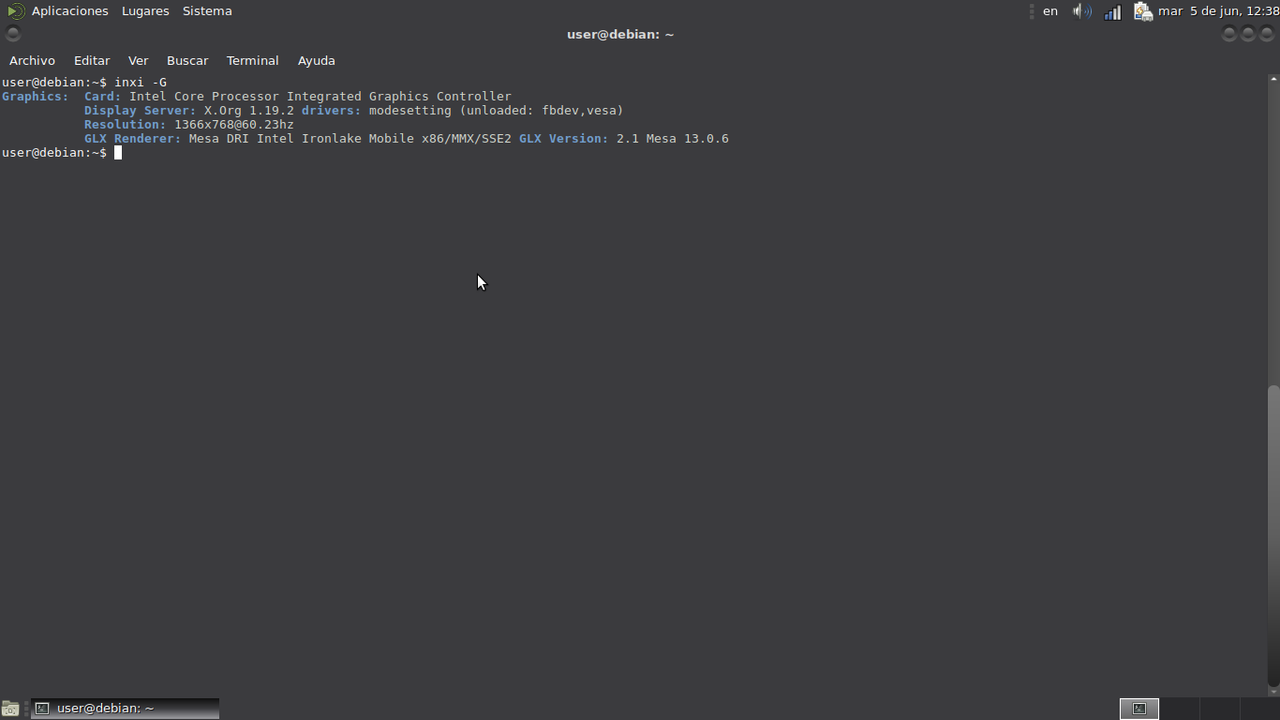Click the battery power manager icon

pyautogui.click(x=1143, y=11)
